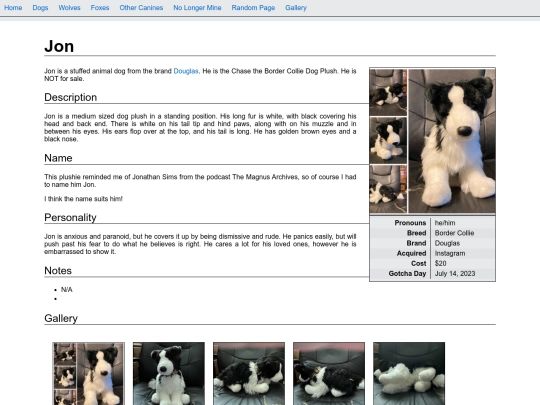Load a Random Page
This screenshot has height=405, width=540.
click(x=253, y=8)
